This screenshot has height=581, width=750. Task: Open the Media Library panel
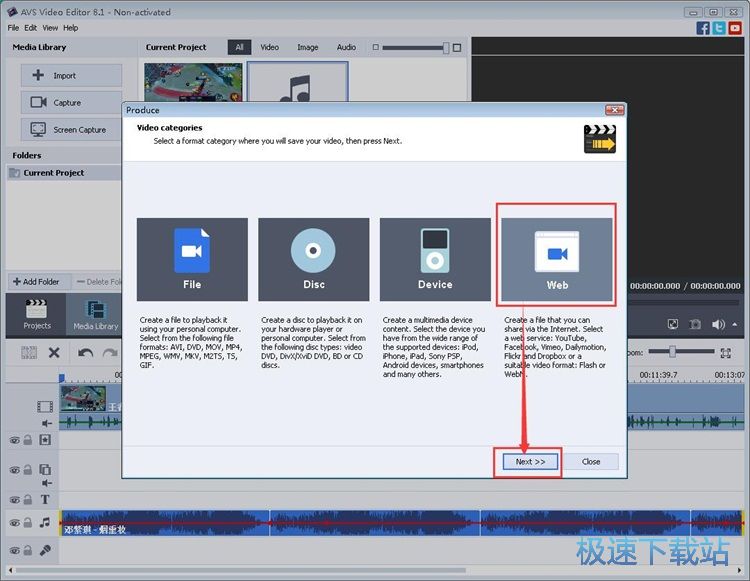[x=95, y=315]
